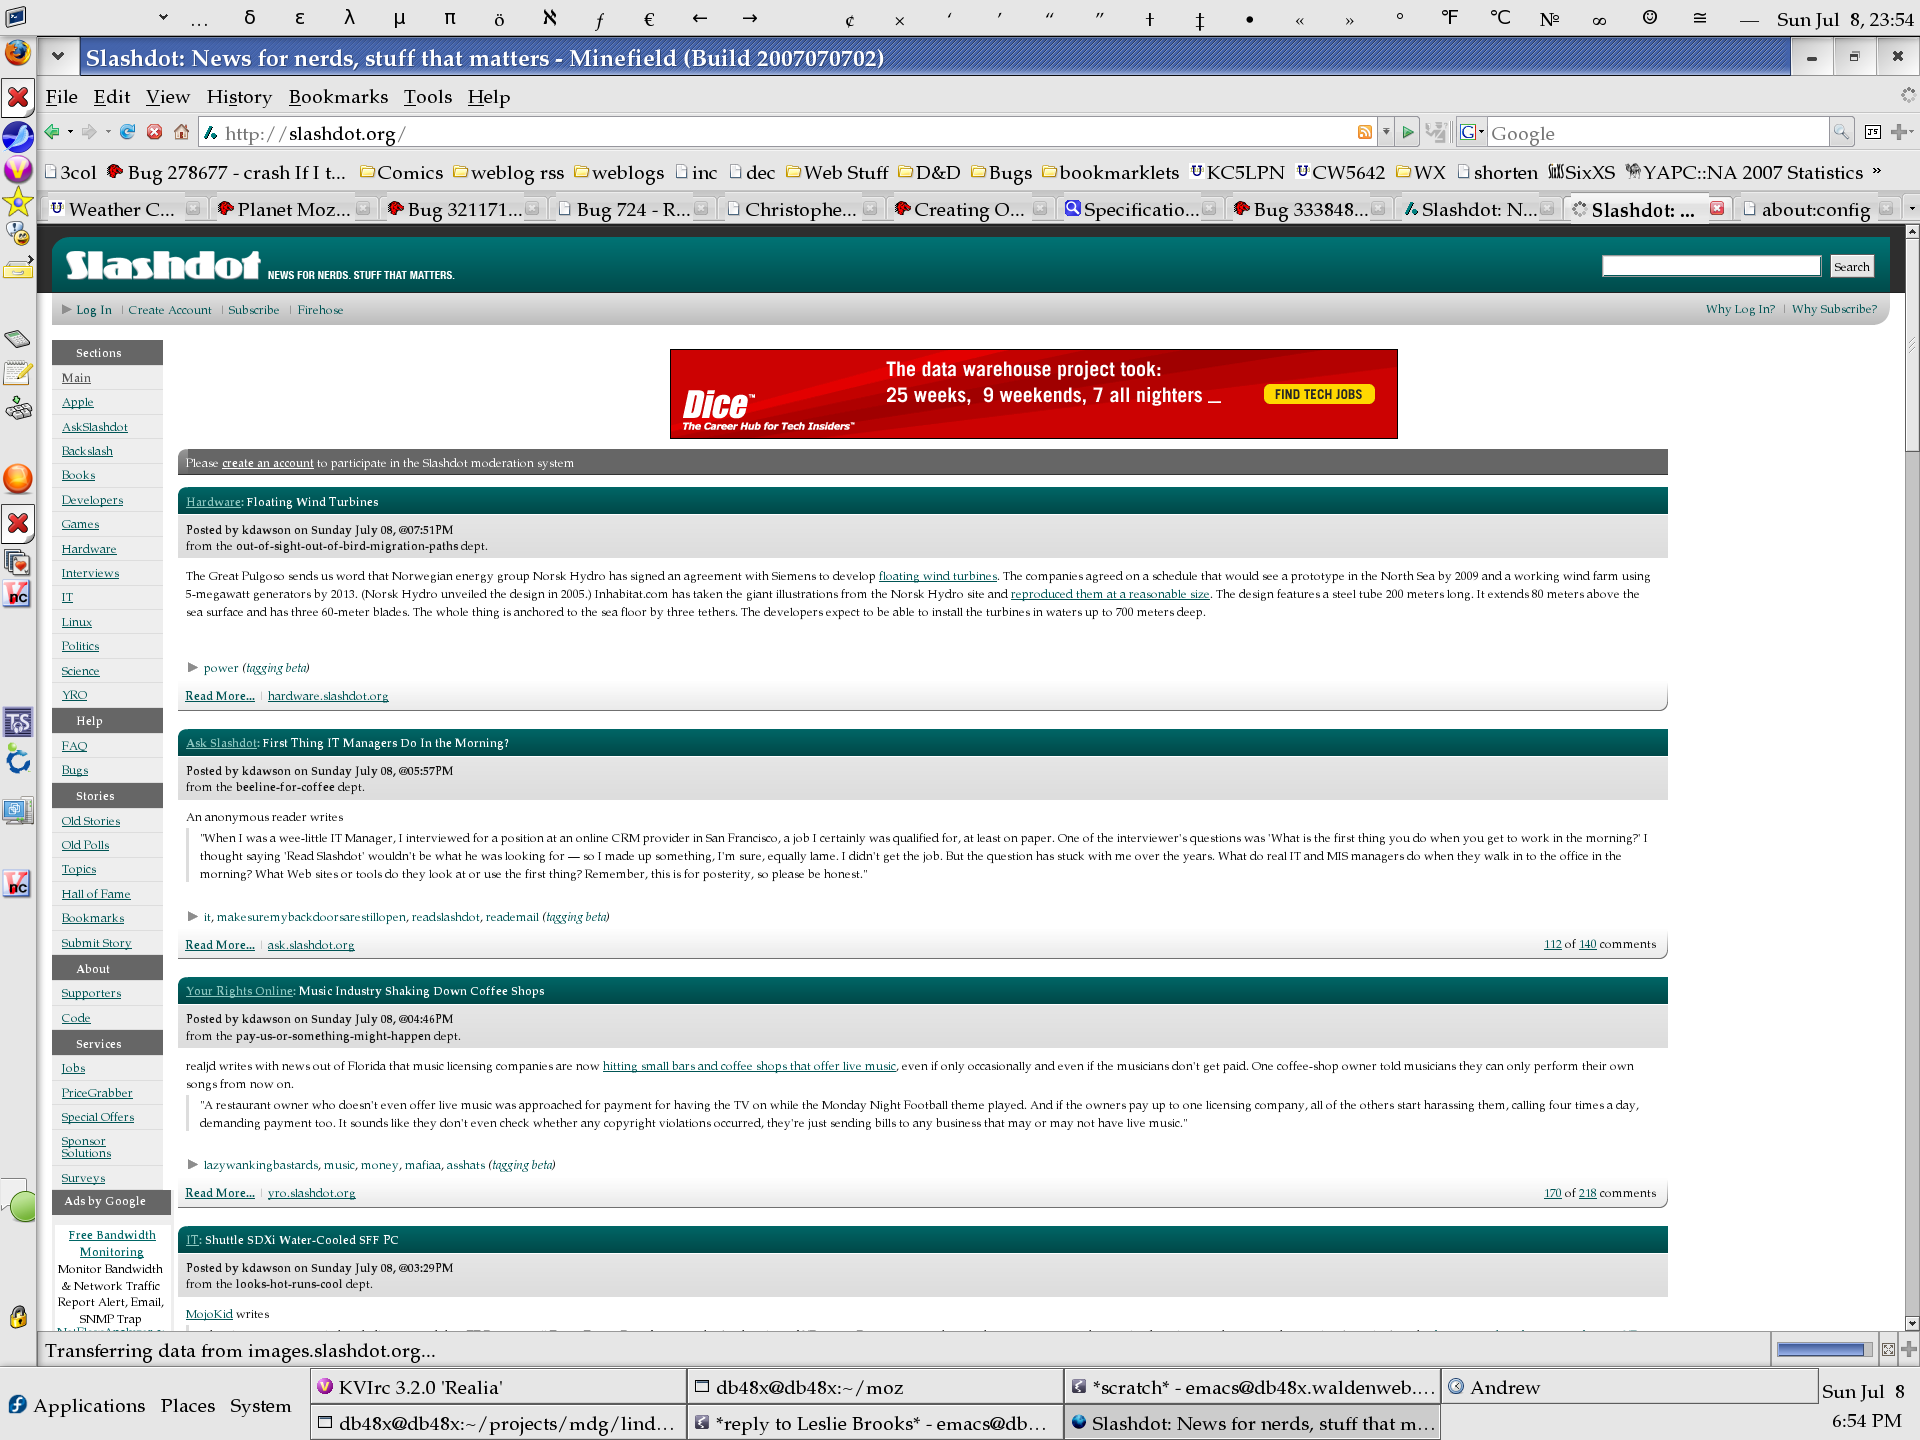The height and width of the screenshot is (1440, 1920).
Task: Launch Firefox from the left panel icon
Action: click(x=18, y=52)
